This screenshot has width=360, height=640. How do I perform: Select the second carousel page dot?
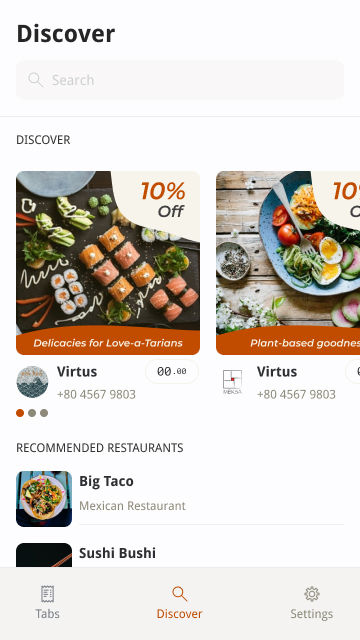32,413
